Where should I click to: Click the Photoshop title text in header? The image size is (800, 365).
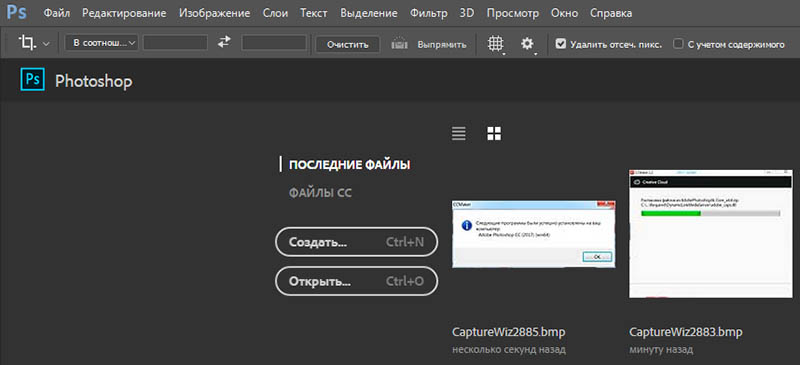tap(94, 81)
